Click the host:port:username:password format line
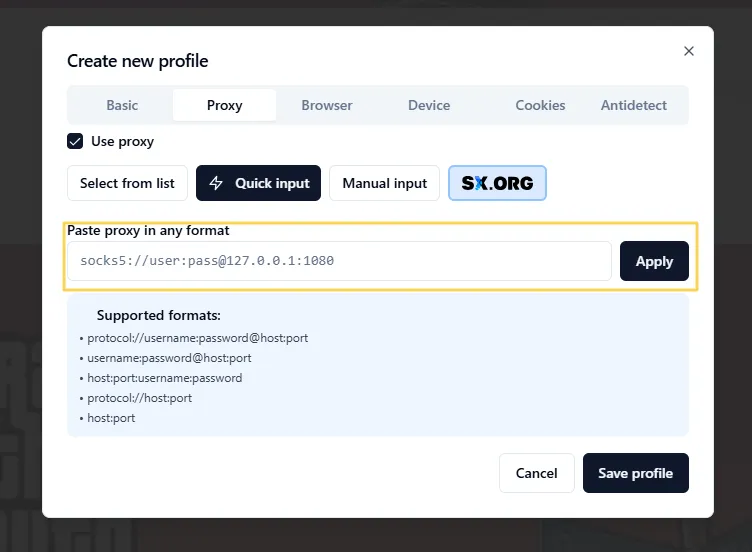This screenshot has height=552, width=752. pos(164,378)
